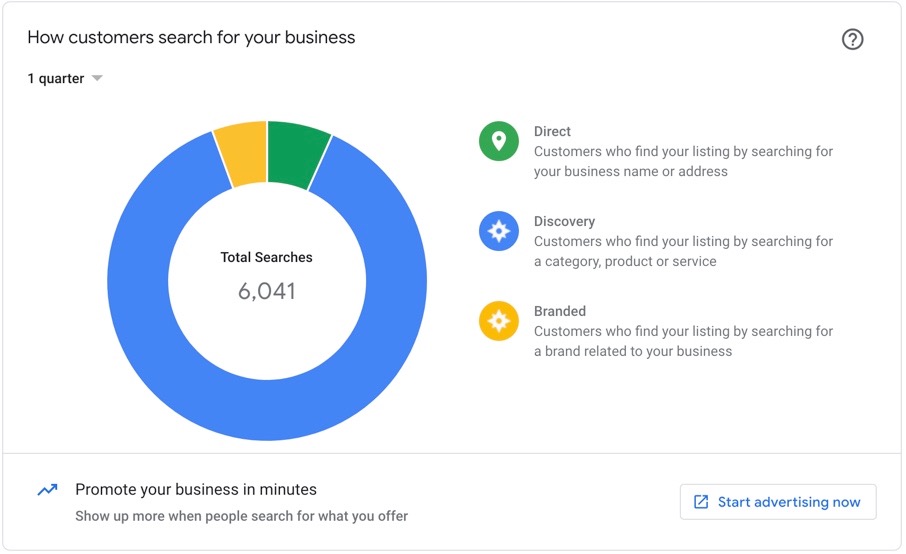906x554 pixels.
Task: Click 'How customers search for your business' title
Action: coord(191,38)
